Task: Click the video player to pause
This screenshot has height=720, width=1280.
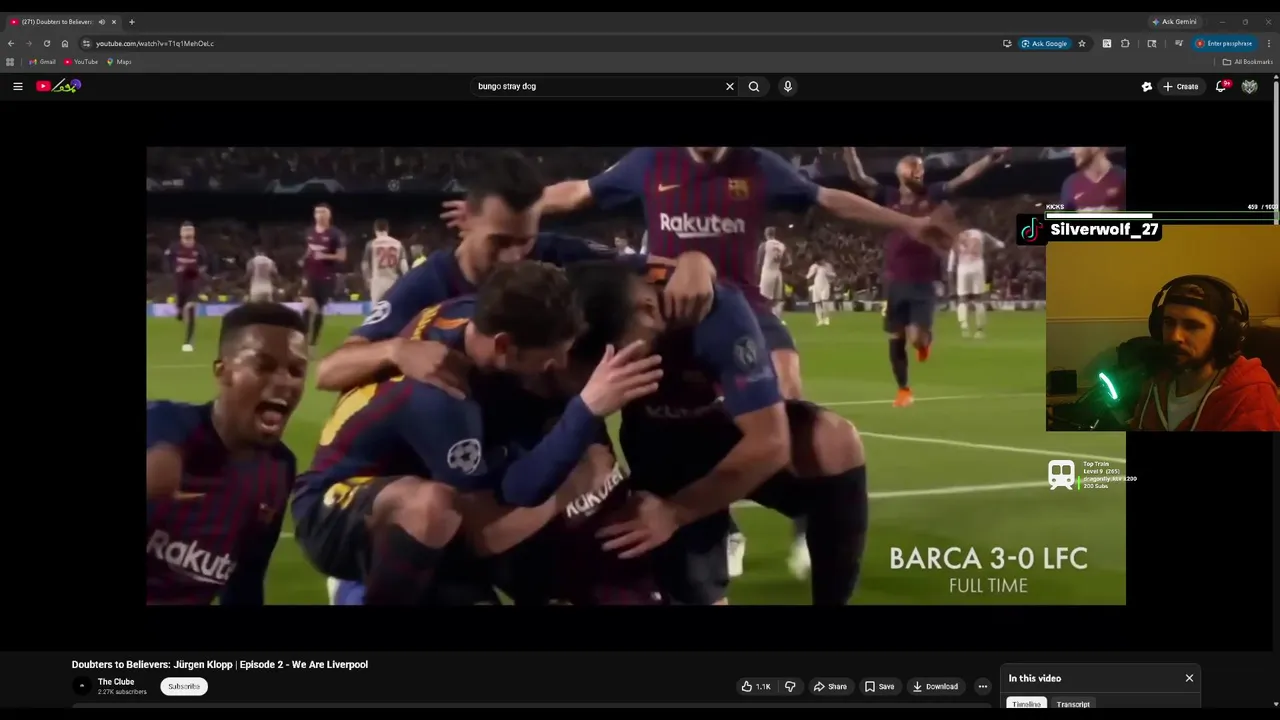Action: tap(636, 376)
